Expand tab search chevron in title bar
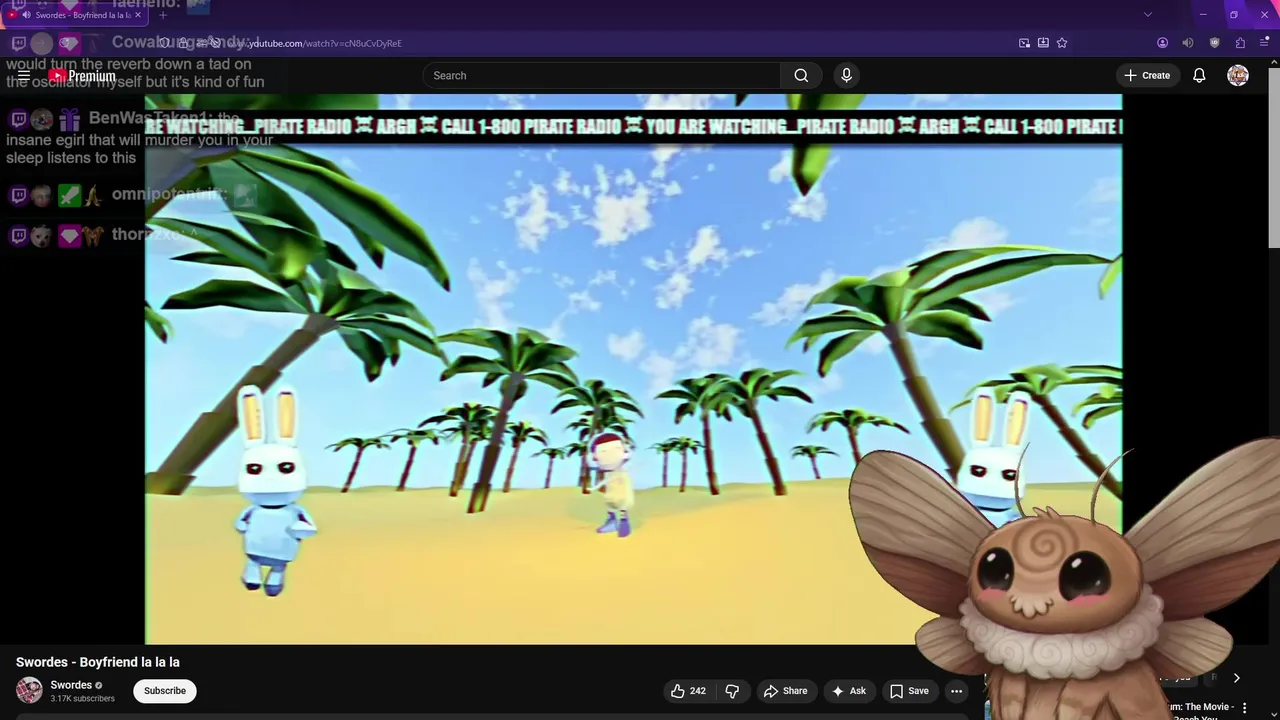Image resolution: width=1280 pixels, height=720 pixels. tap(1148, 15)
